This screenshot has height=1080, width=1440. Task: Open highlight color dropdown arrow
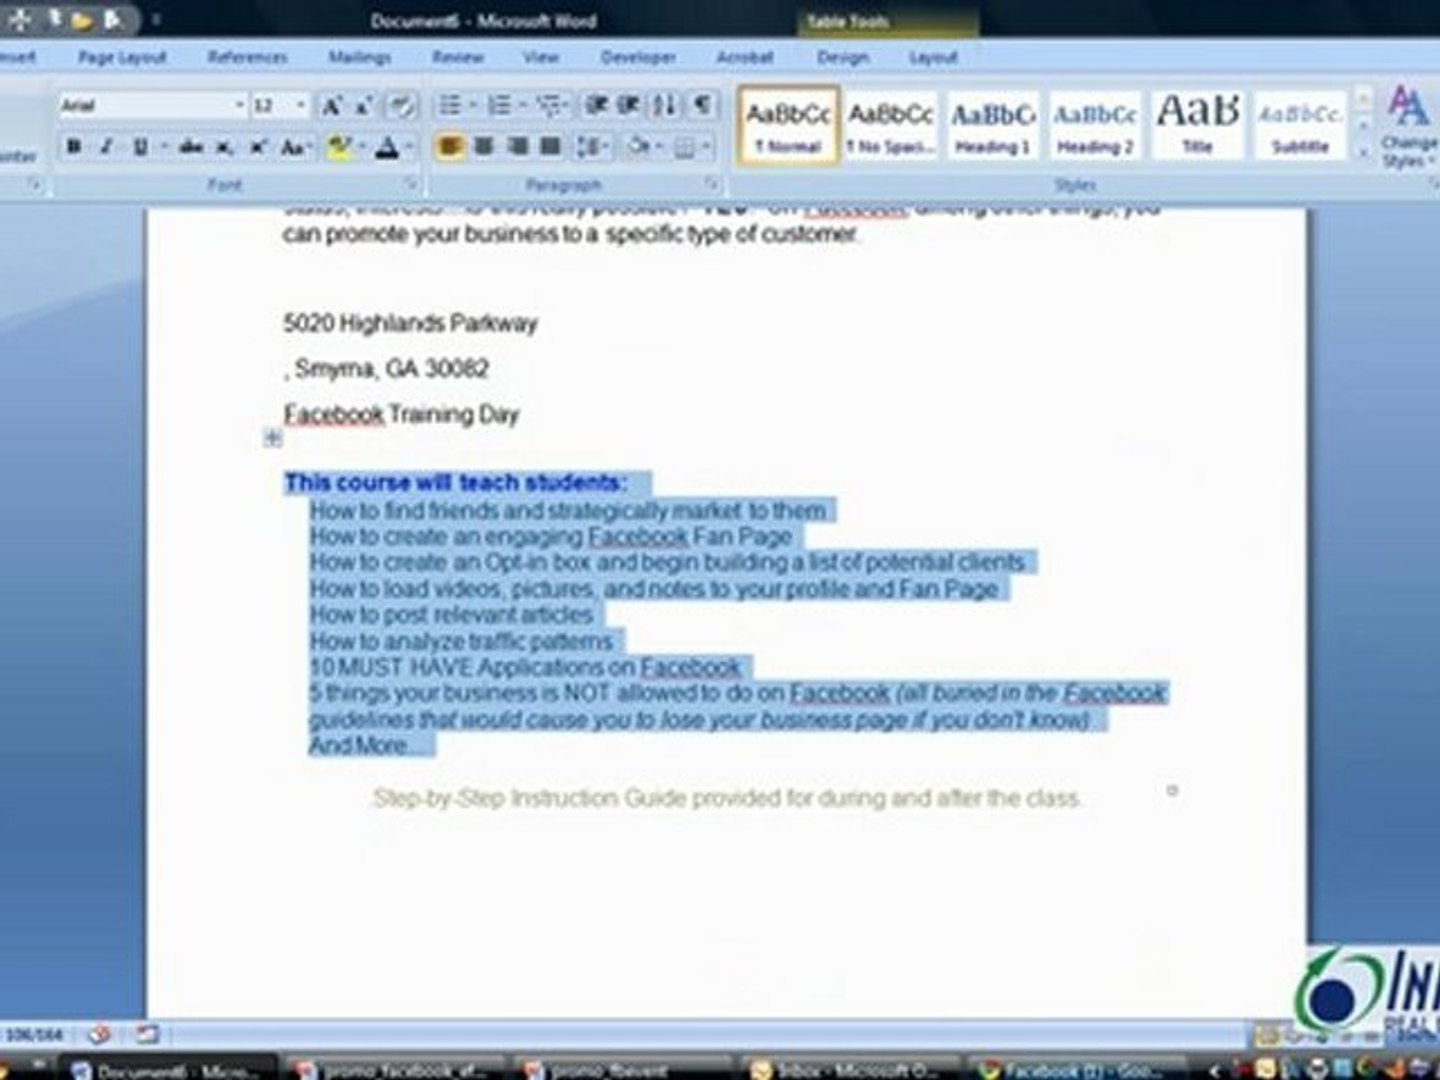(x=360, y=147)
